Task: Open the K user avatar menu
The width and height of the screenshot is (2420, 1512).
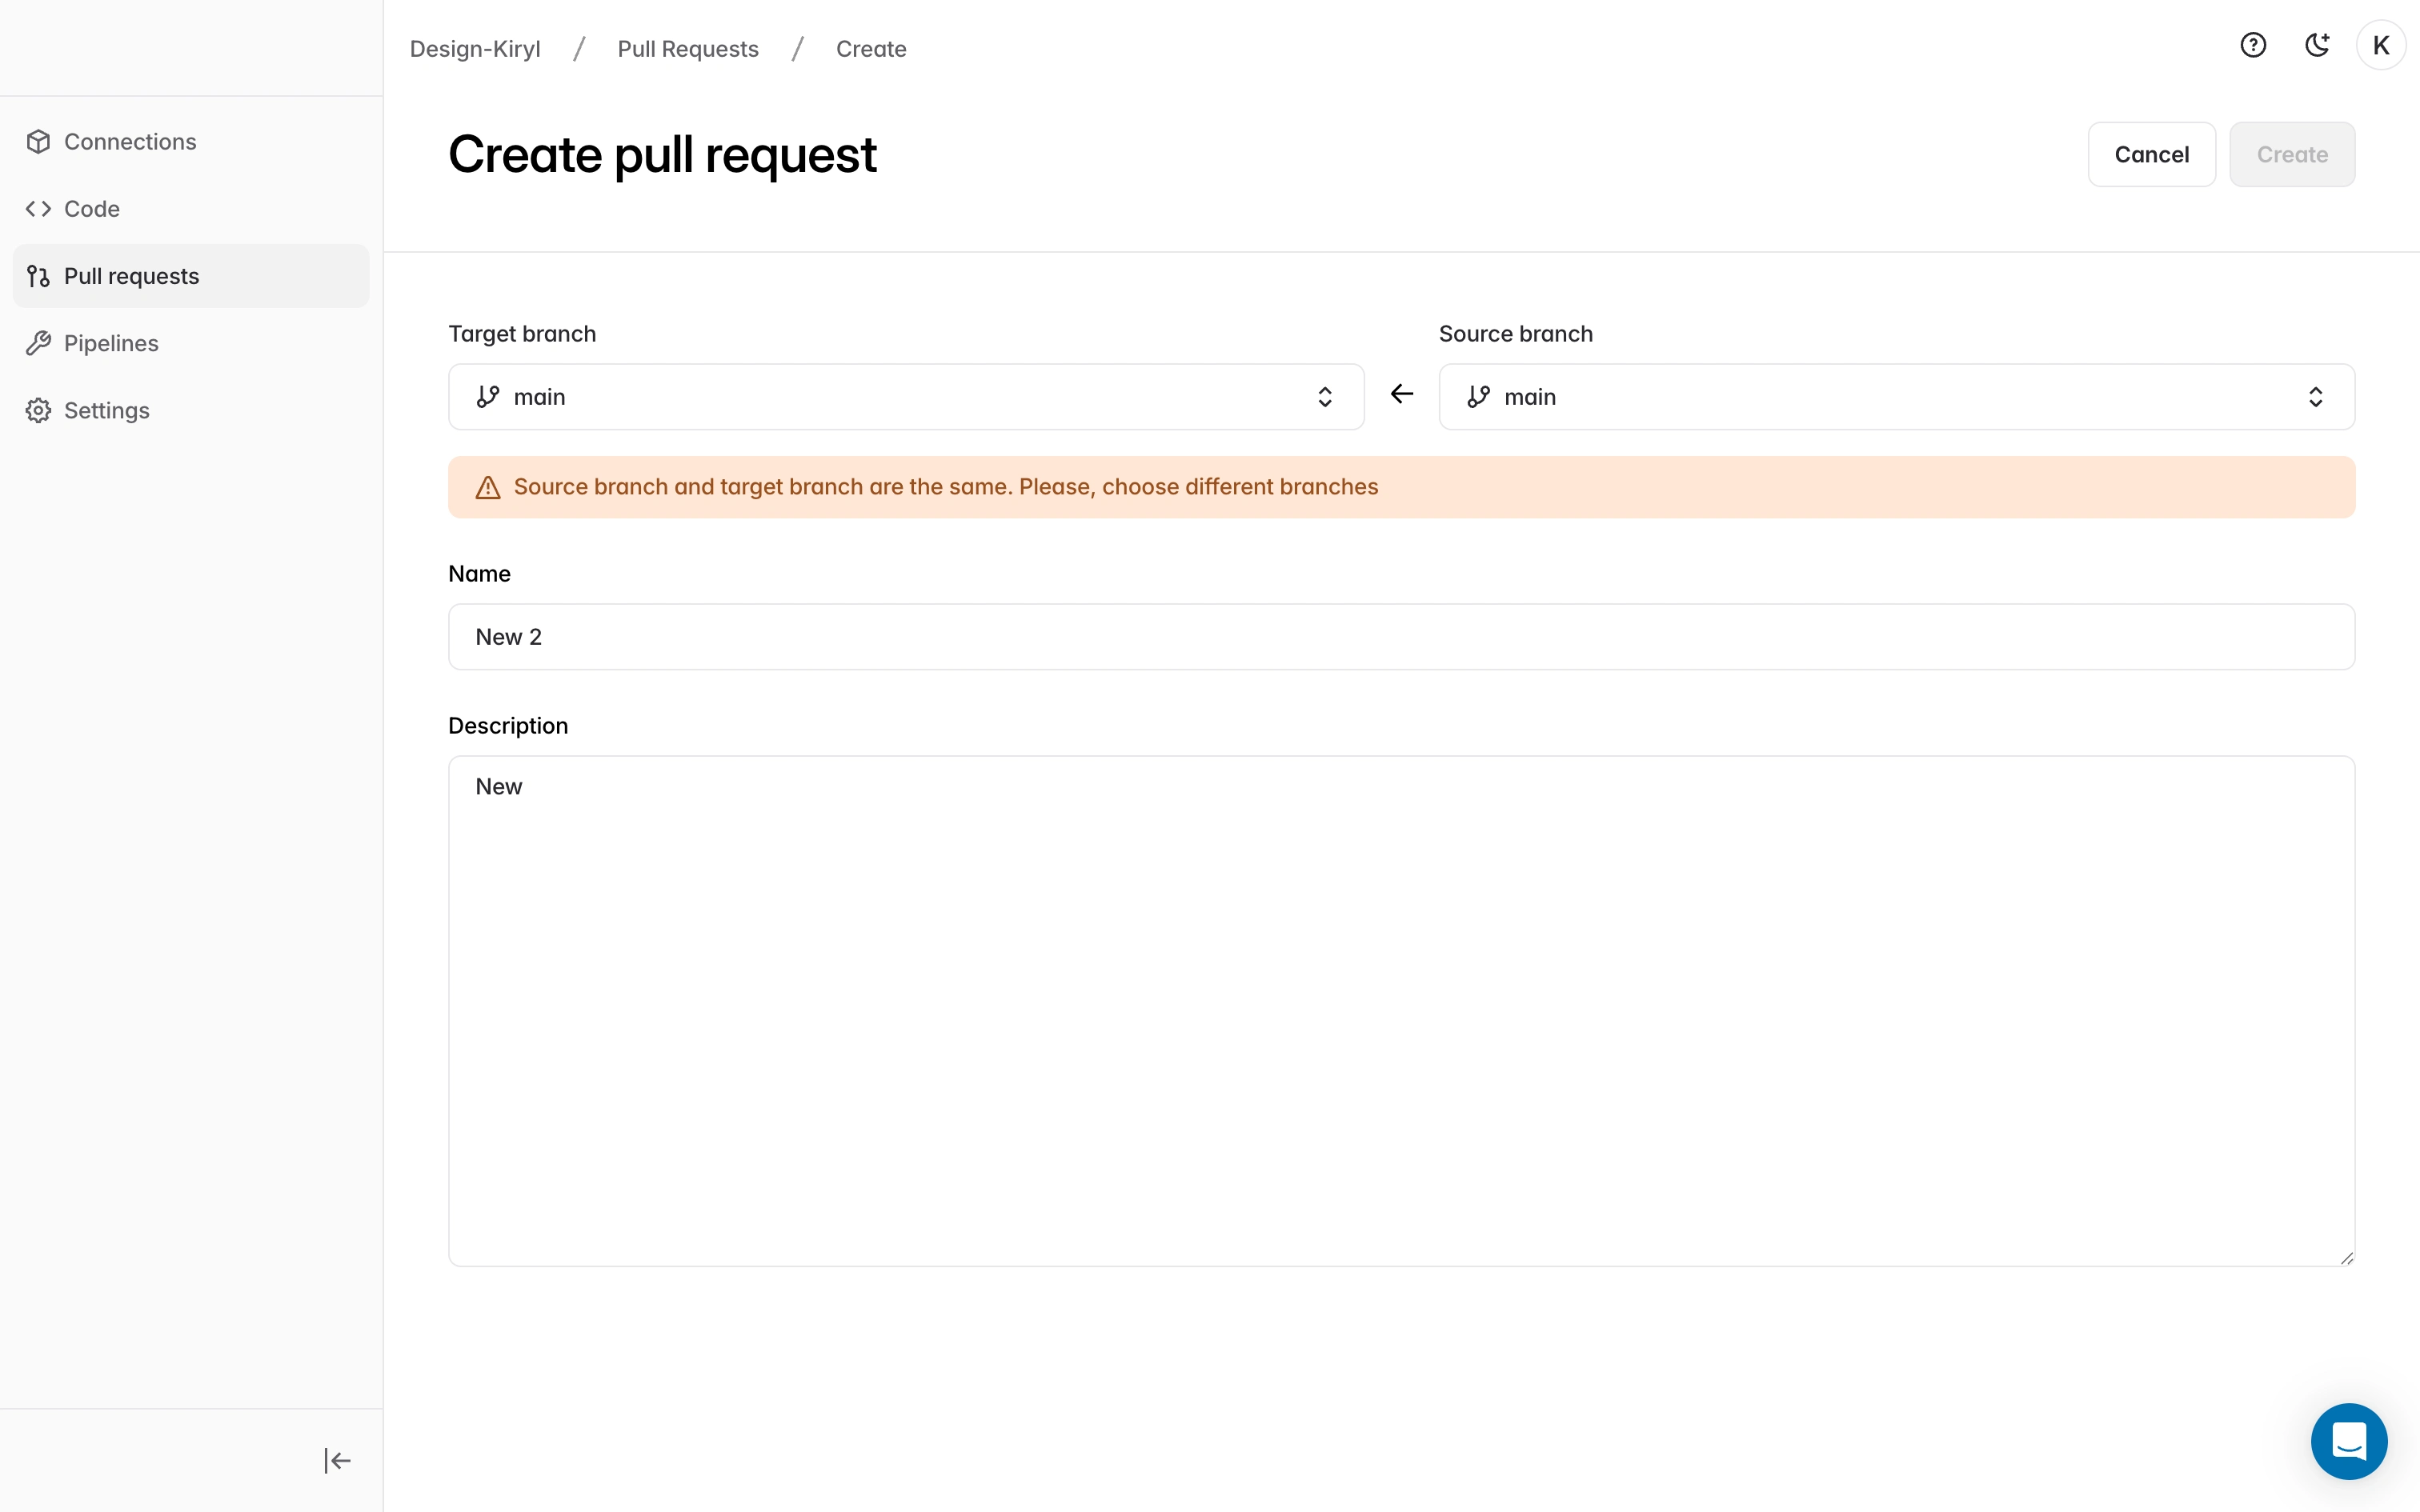Action: 2380,46
